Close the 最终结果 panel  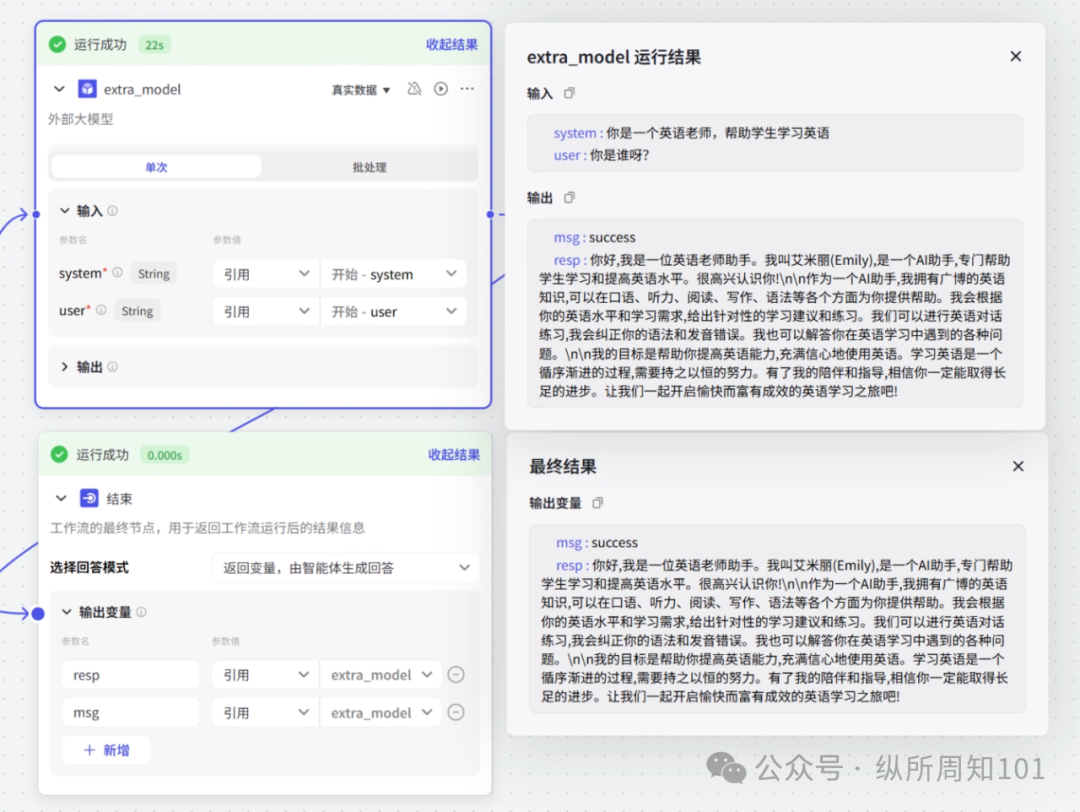[x=1017, y=466]
